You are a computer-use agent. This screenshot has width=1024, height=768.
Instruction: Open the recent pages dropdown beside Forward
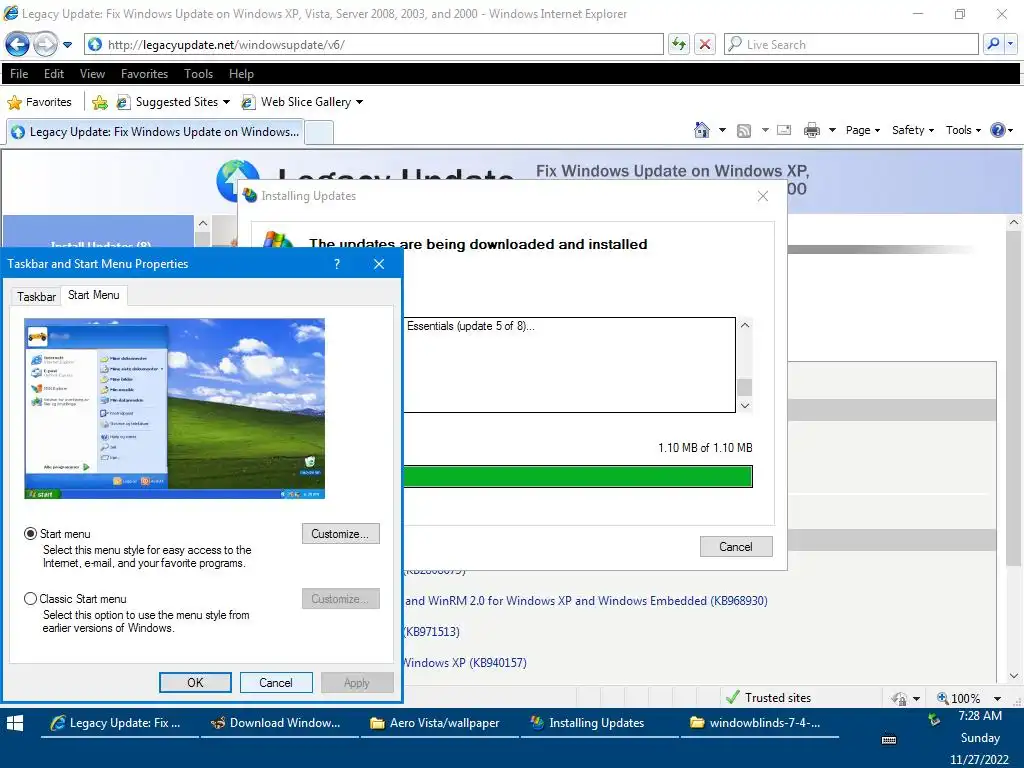[67, 45]
